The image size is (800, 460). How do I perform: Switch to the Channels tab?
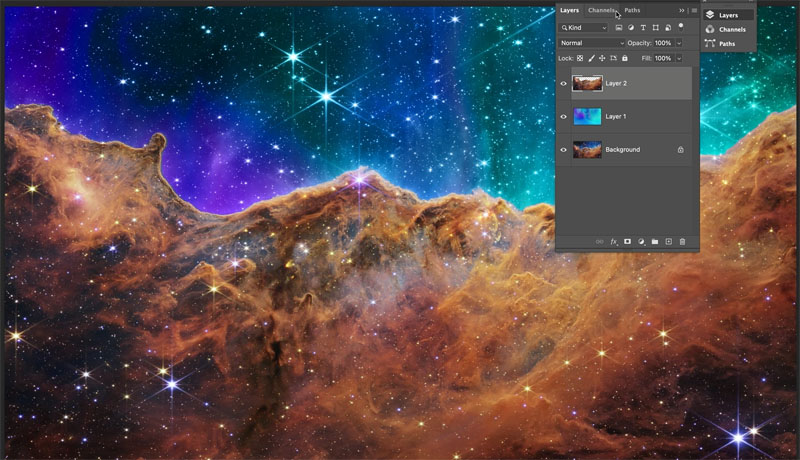pyautogui.click(x=601, y=10)
